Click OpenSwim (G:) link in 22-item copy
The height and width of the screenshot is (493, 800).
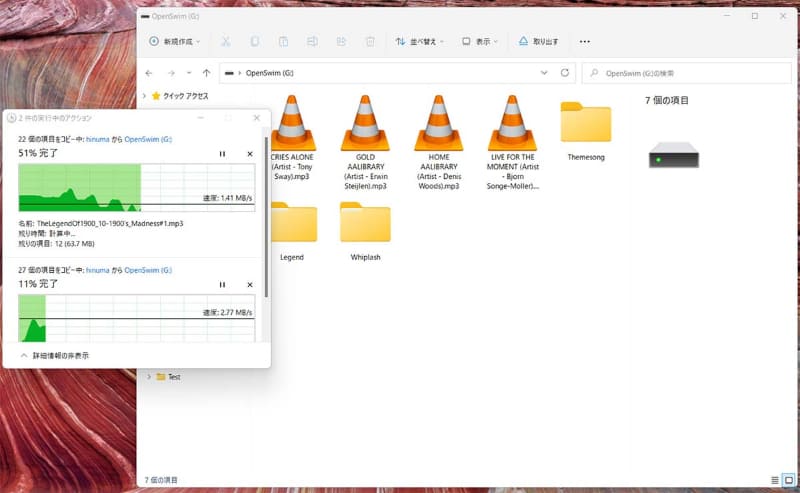click(148, 139)
